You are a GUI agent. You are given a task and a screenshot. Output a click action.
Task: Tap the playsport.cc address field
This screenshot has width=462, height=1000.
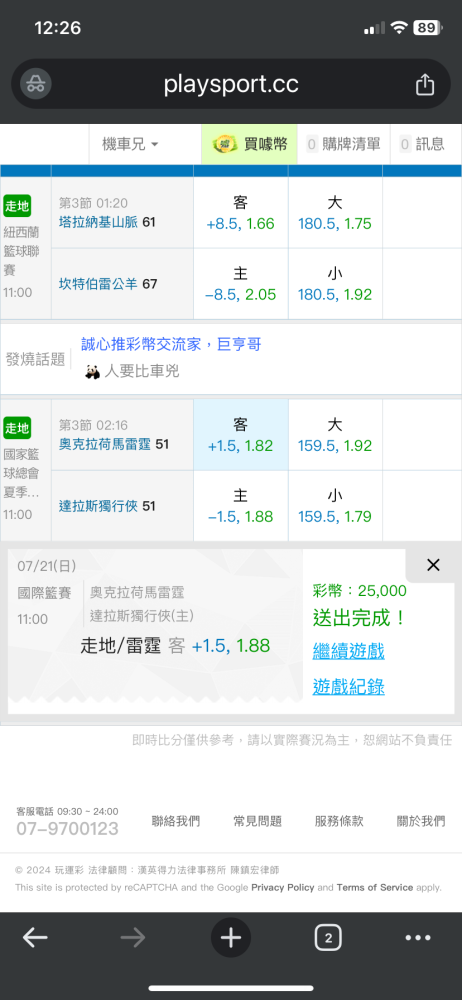231,84
